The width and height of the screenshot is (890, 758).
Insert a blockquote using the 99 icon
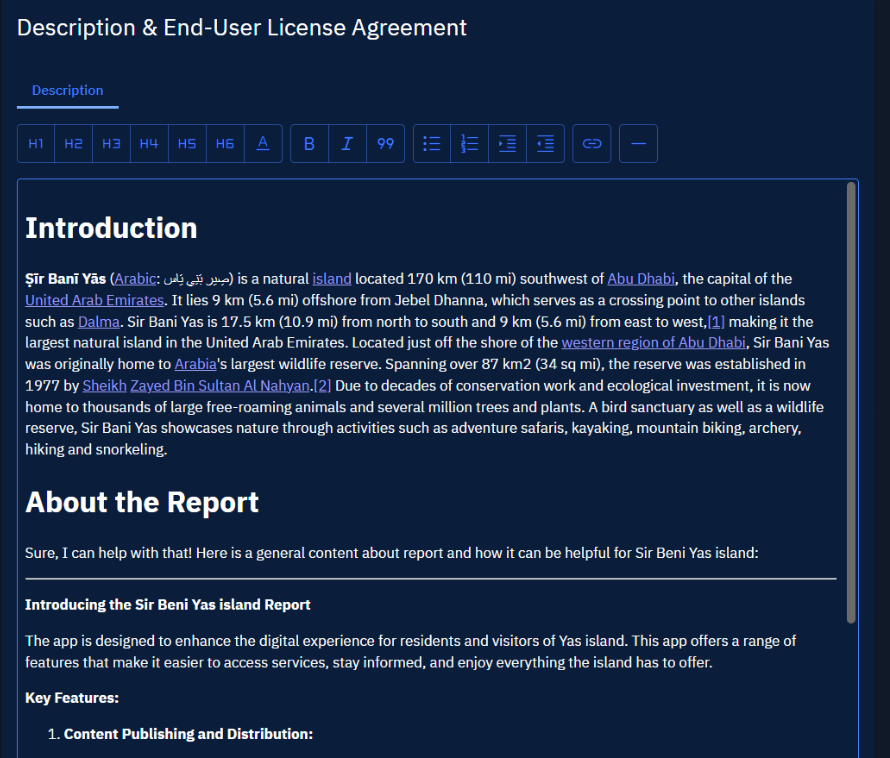385,143
